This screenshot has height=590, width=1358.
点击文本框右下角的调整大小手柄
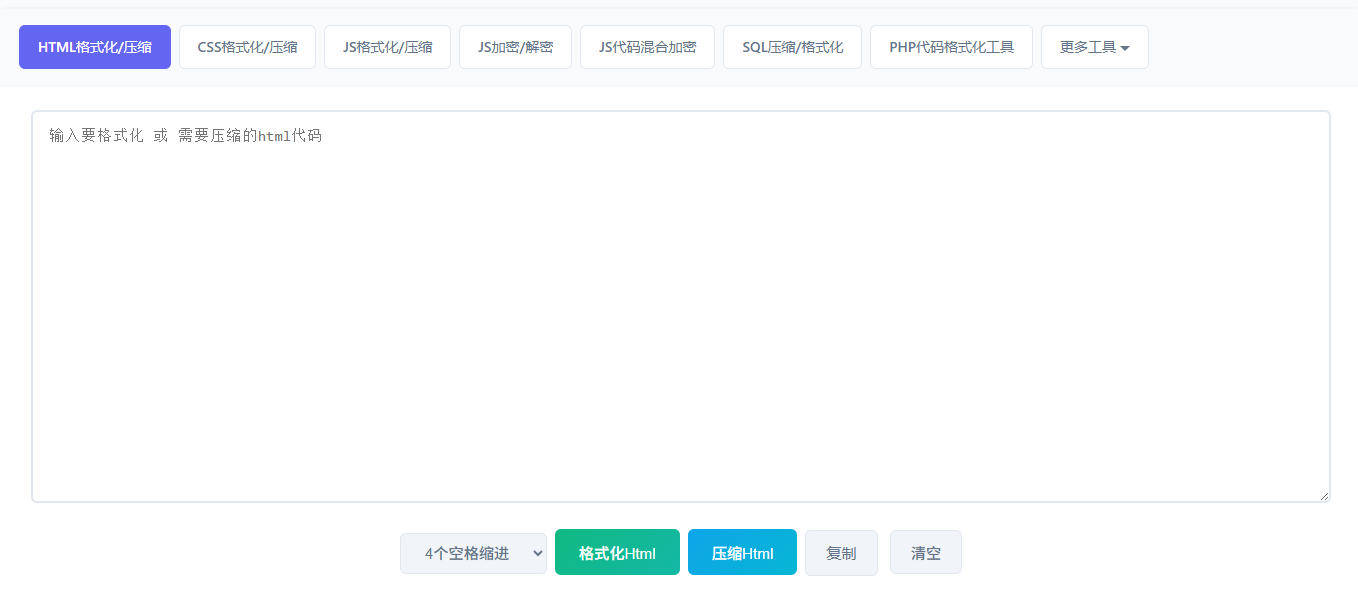1322,494
